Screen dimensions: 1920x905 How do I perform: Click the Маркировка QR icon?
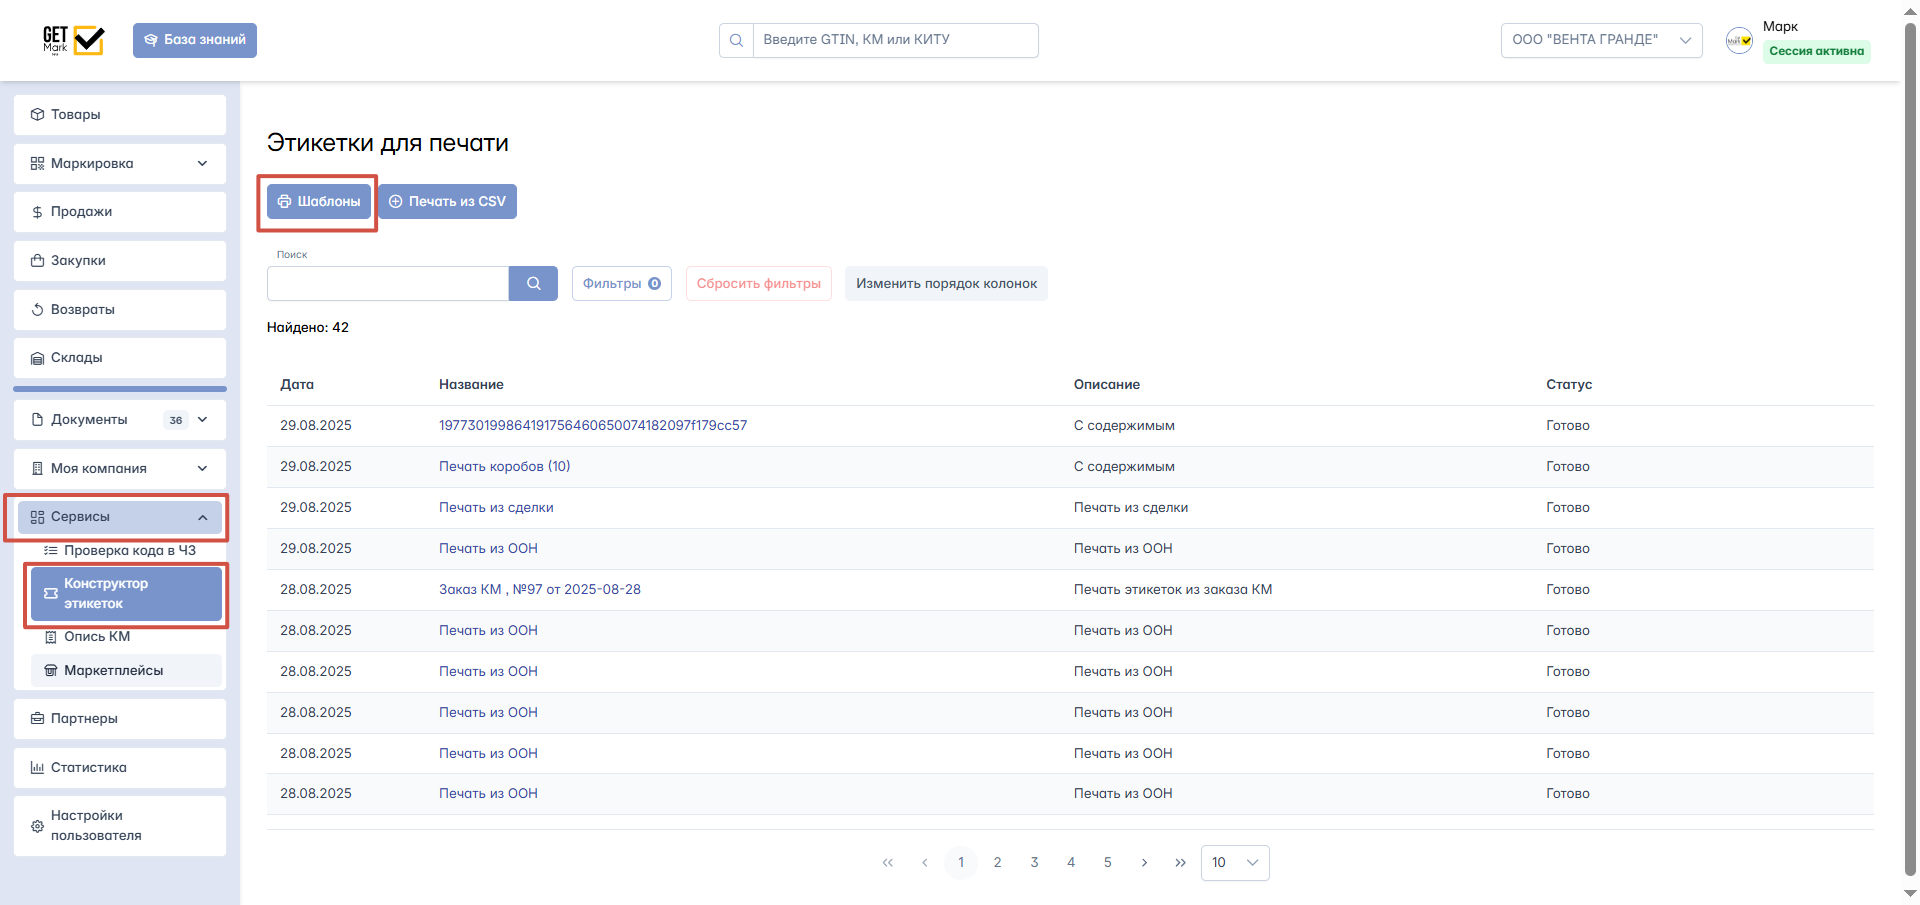click(x=37, y=164)
